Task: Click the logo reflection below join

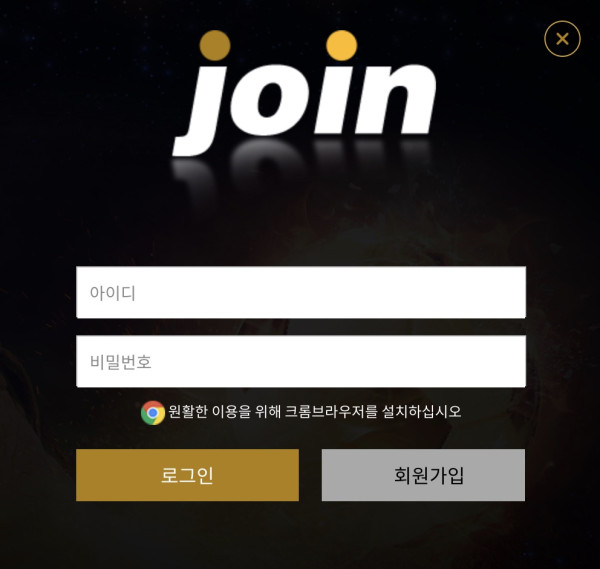Action: pos(302,168)
